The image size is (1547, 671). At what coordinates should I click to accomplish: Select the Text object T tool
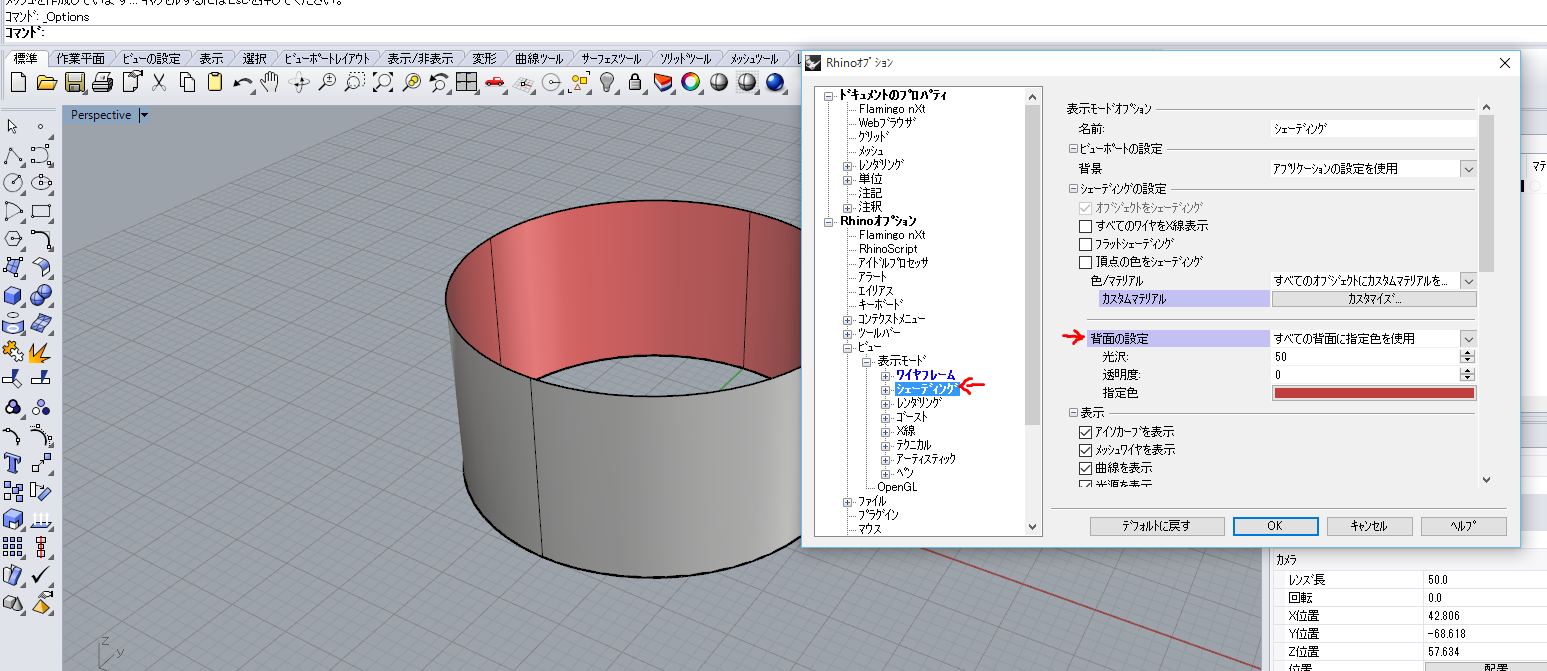[13, 463]
